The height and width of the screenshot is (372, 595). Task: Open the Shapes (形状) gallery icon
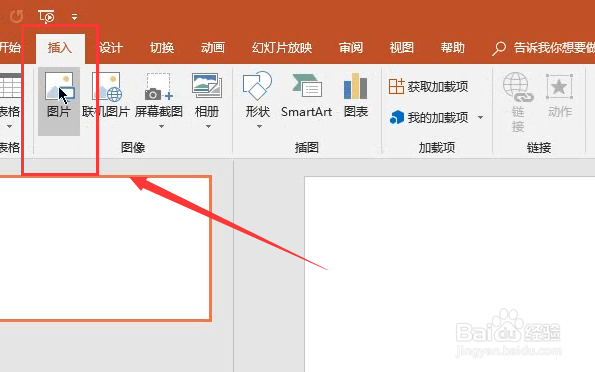[x=257, y=86]
